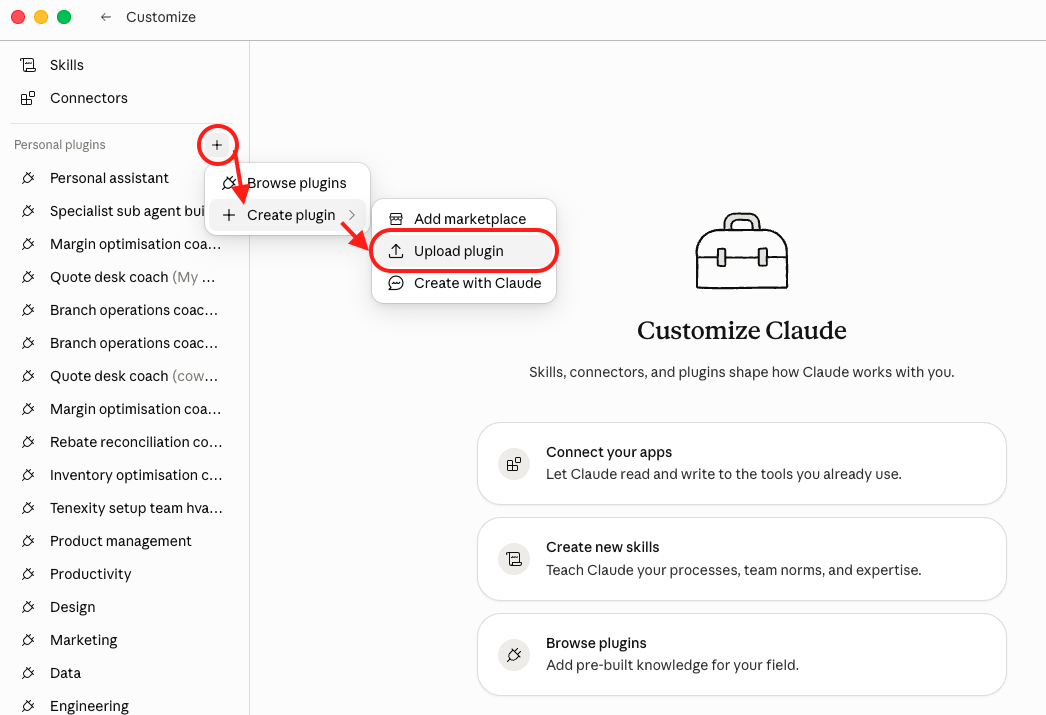Click the plug icon beside Personal assistant

point(28,178)
